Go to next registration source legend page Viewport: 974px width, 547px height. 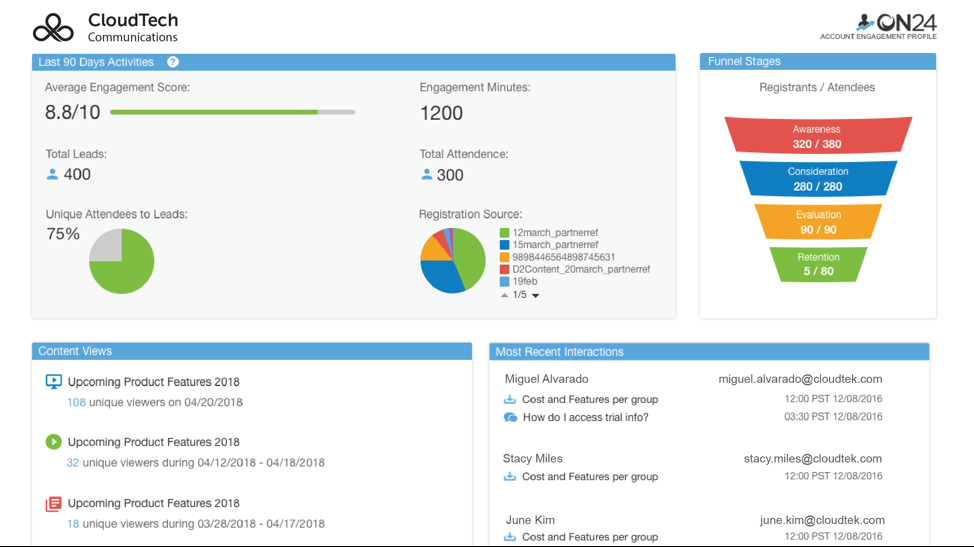(x=535, y=296)
